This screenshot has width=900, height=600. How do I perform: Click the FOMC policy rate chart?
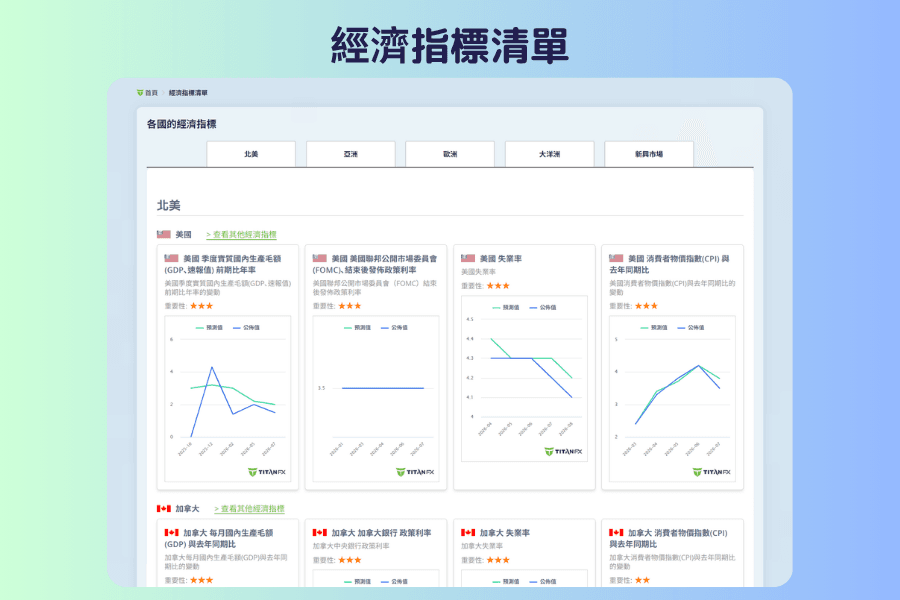pos(376,399)
